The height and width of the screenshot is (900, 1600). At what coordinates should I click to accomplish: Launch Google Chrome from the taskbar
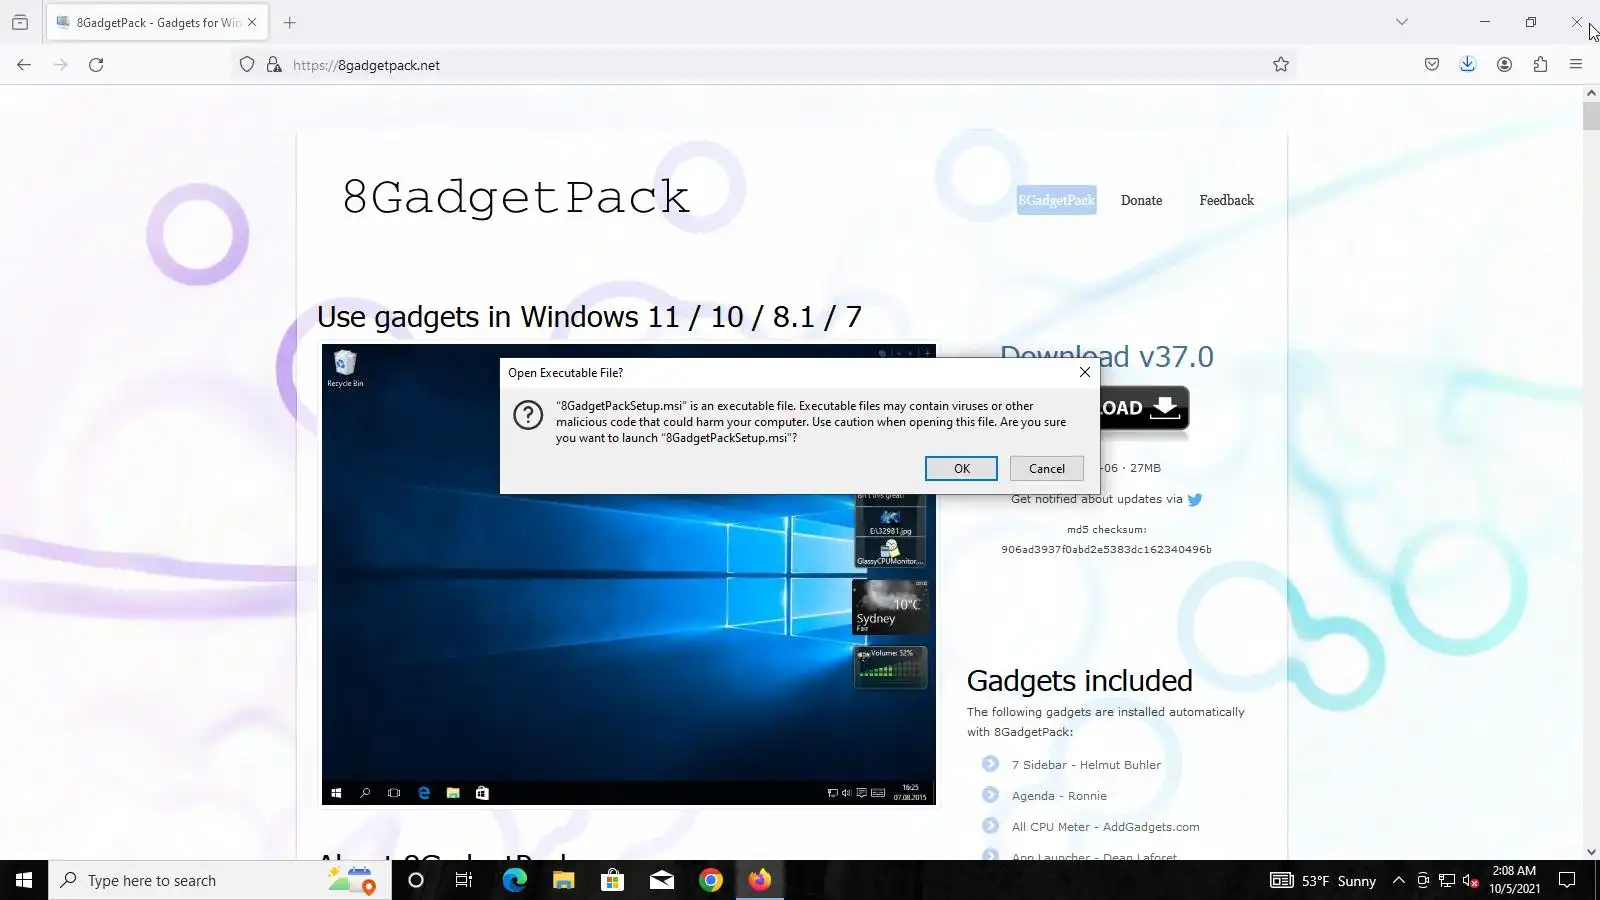(x=710, y=880)
